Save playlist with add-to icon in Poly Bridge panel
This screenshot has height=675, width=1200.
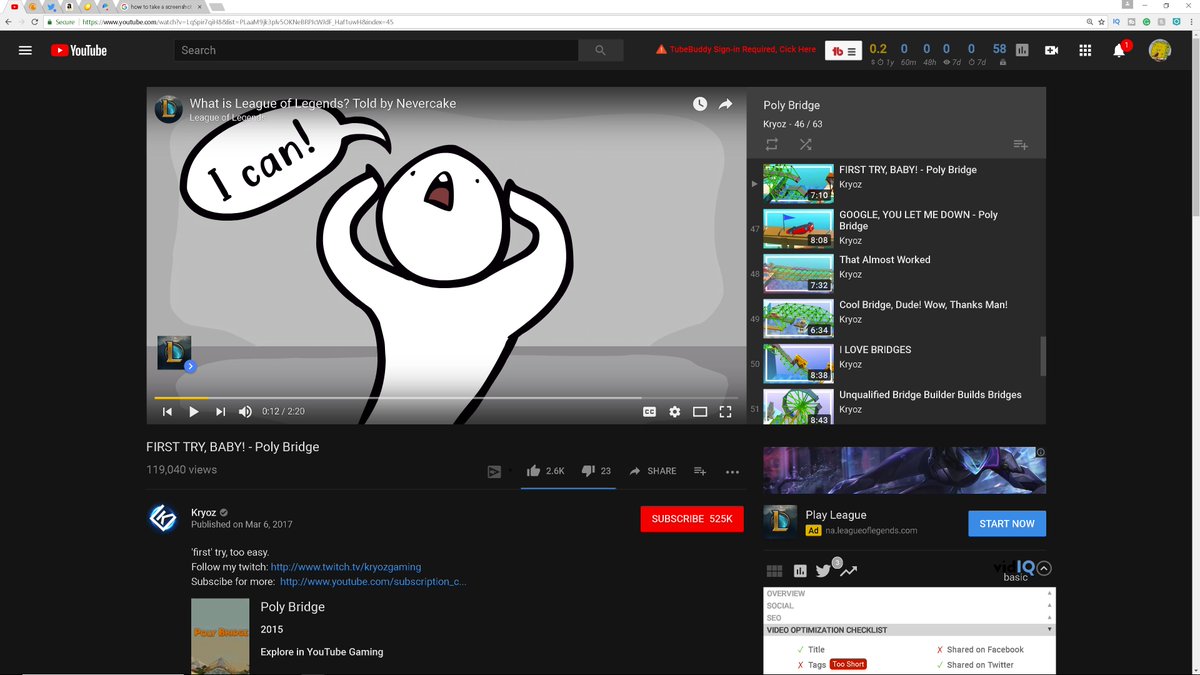[1020, 145]
